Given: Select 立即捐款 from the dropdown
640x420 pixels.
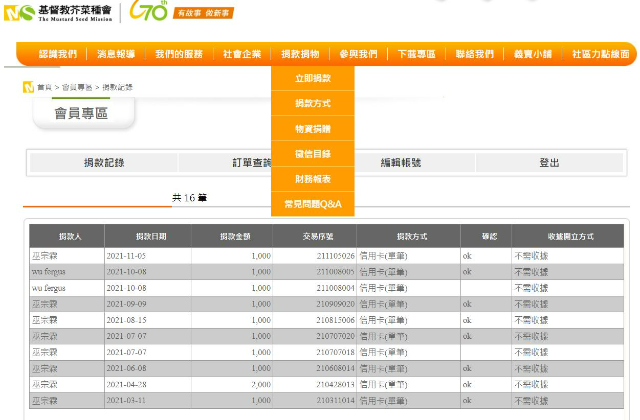Looking at the screenshot, I should tap(312, 78).
